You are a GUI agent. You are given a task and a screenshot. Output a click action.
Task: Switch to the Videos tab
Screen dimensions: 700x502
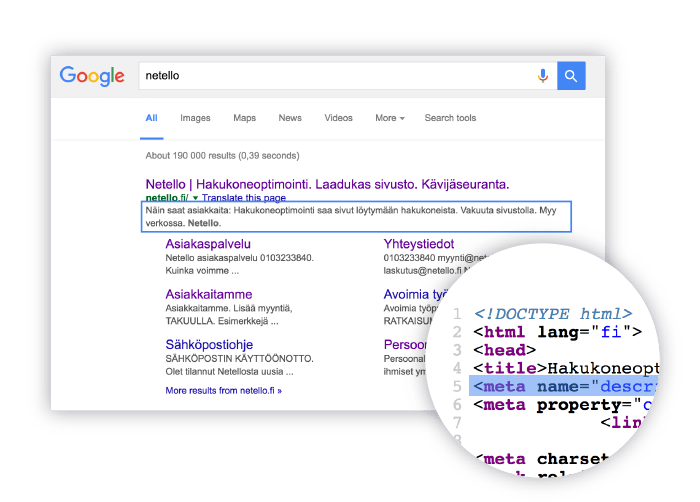click(x=338, y=118)
